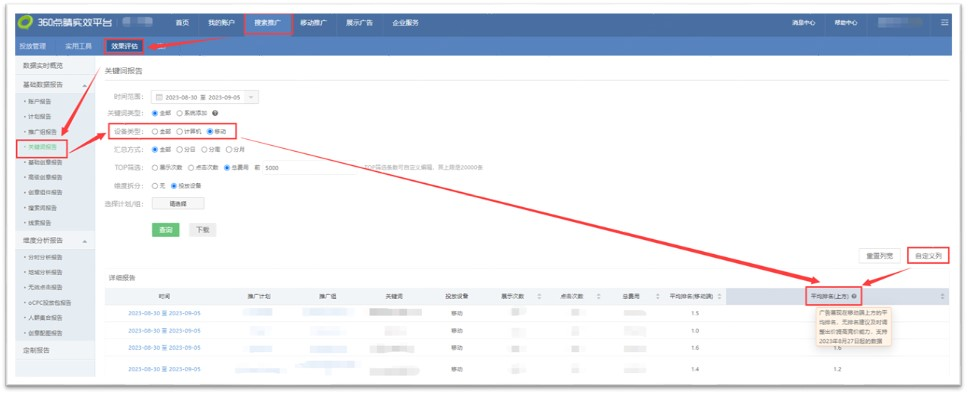969x395 pixels.
Task: Click the green 查询 button
Action: (x=165, y=229)
